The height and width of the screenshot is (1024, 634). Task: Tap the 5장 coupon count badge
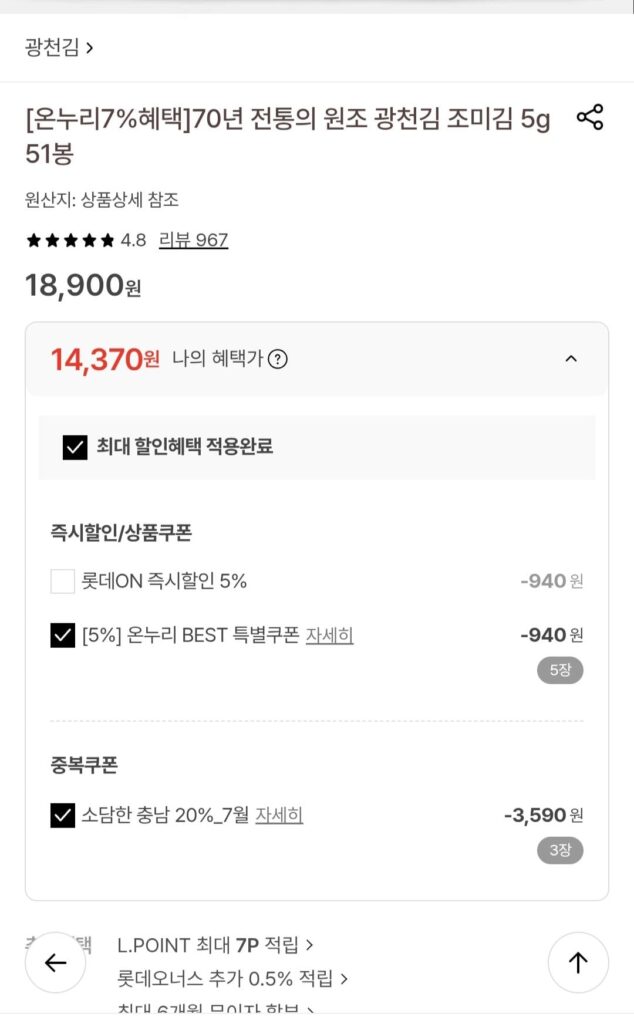coord(560,670)
